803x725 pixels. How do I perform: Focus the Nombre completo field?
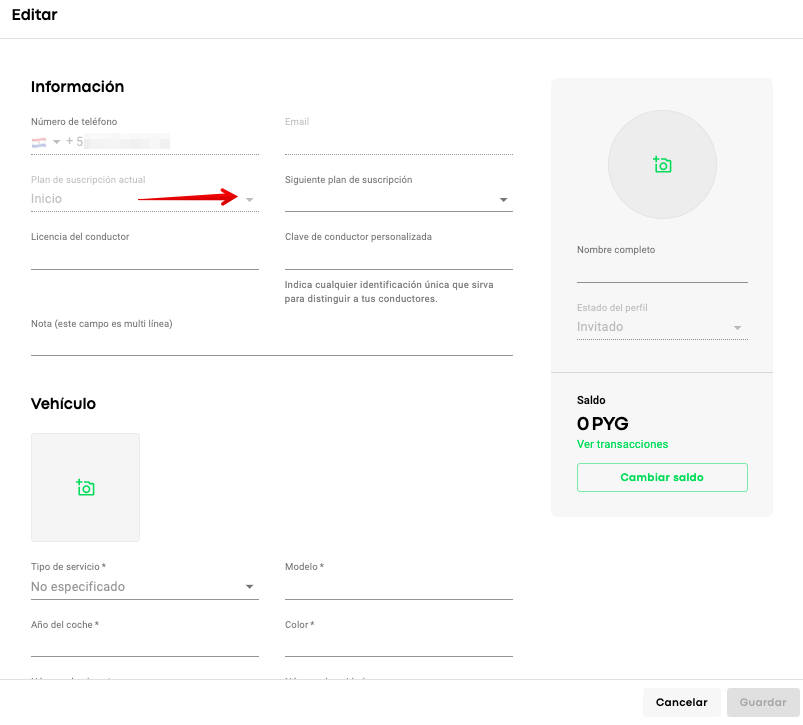662,271
